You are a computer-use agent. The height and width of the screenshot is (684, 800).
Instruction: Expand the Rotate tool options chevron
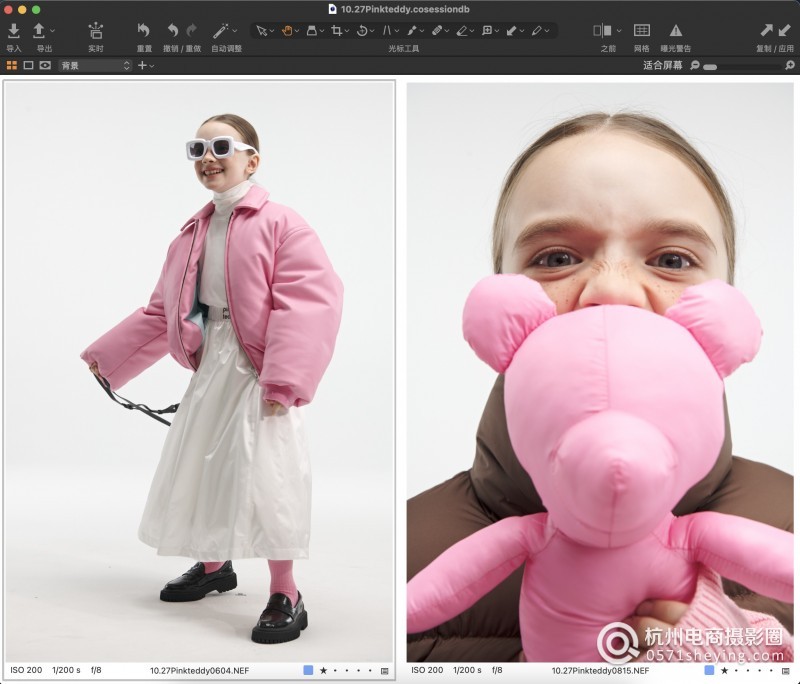click(372, 32)
